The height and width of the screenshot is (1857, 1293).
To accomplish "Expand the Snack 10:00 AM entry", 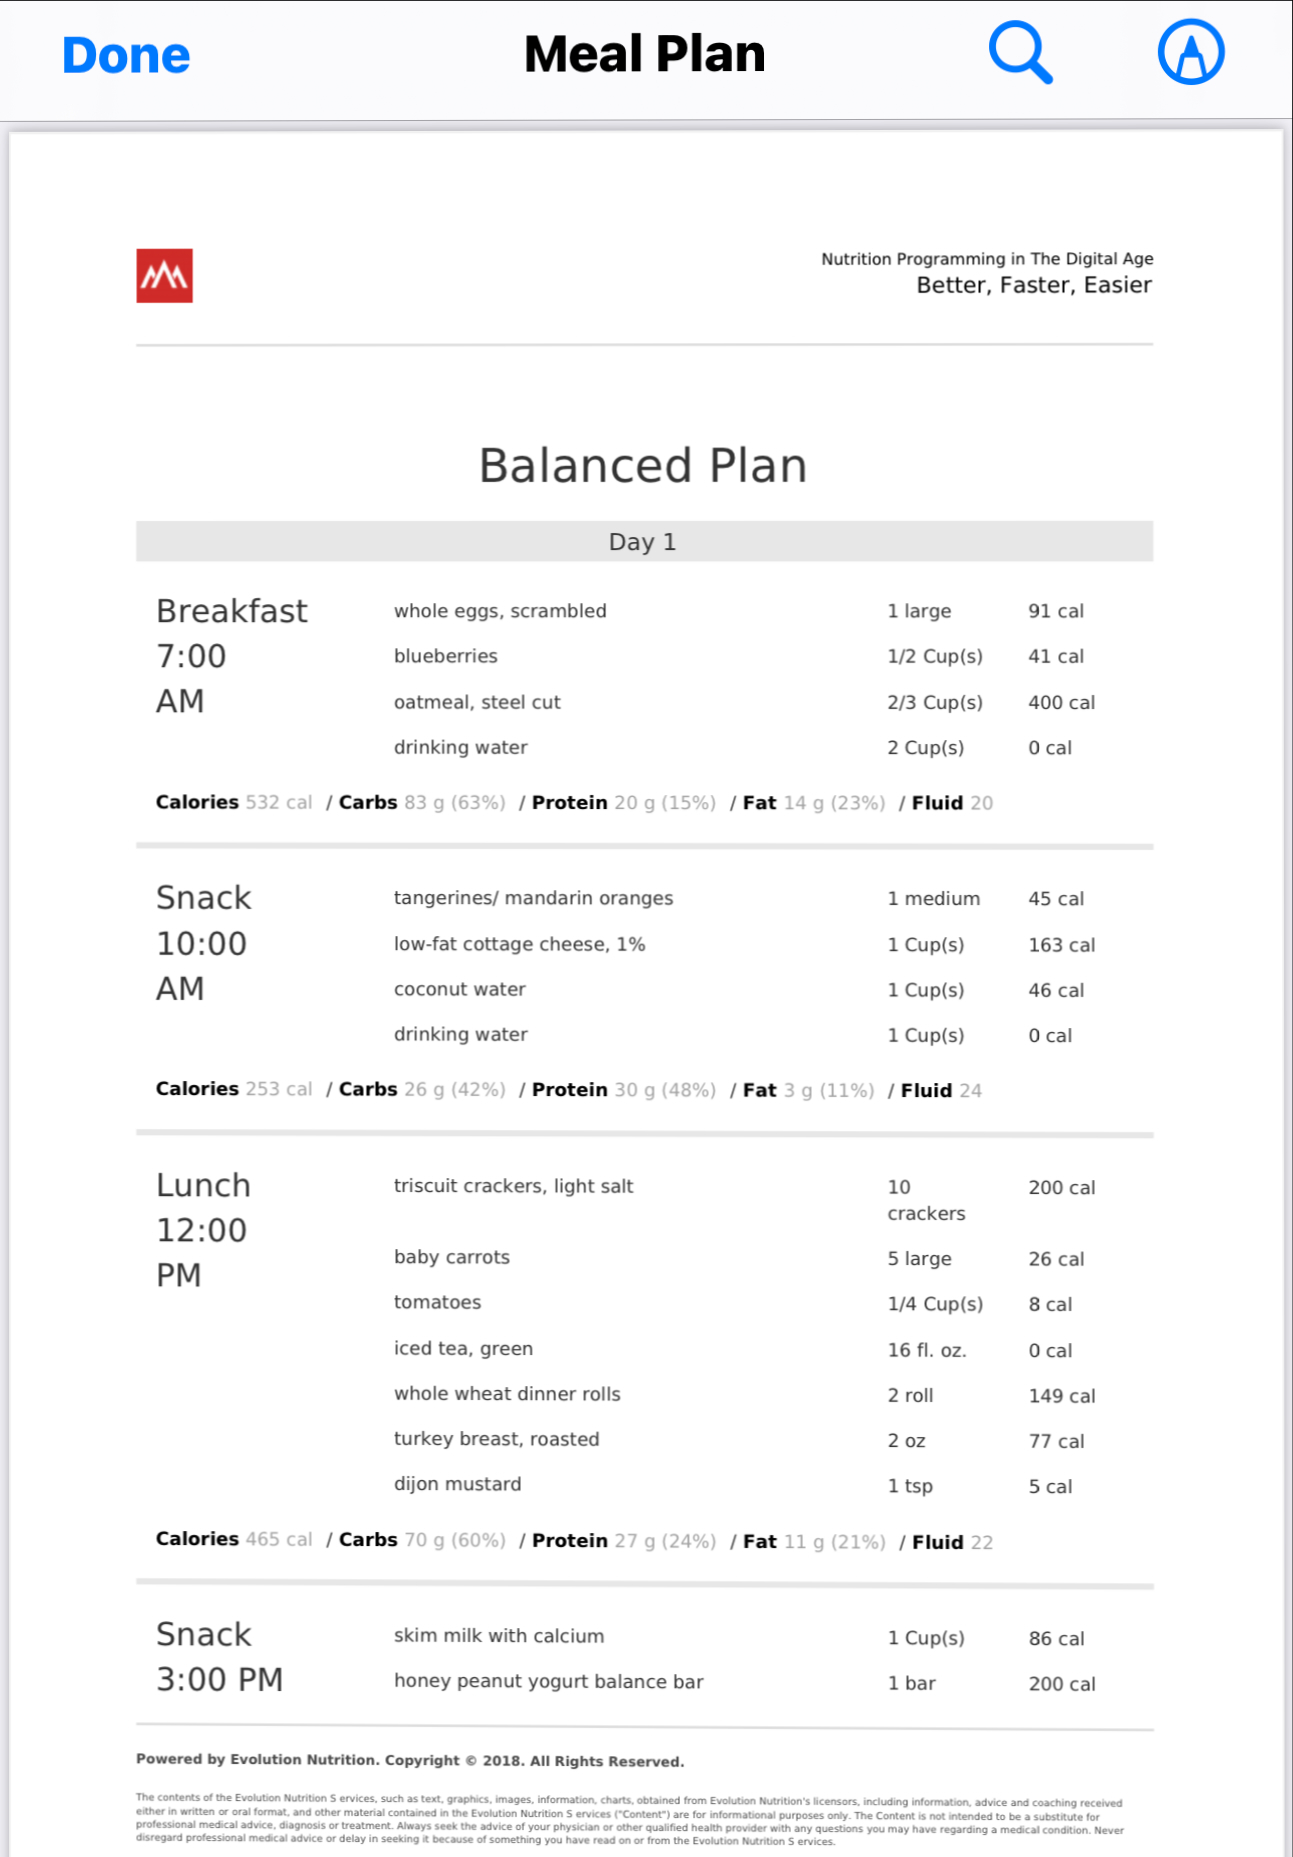I will click(x=203, y=941).
